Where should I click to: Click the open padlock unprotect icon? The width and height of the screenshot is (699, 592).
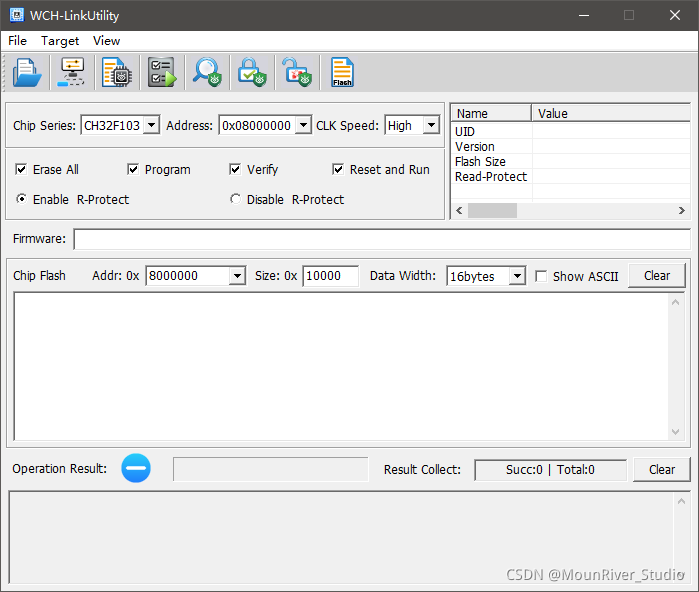[297, 72]
